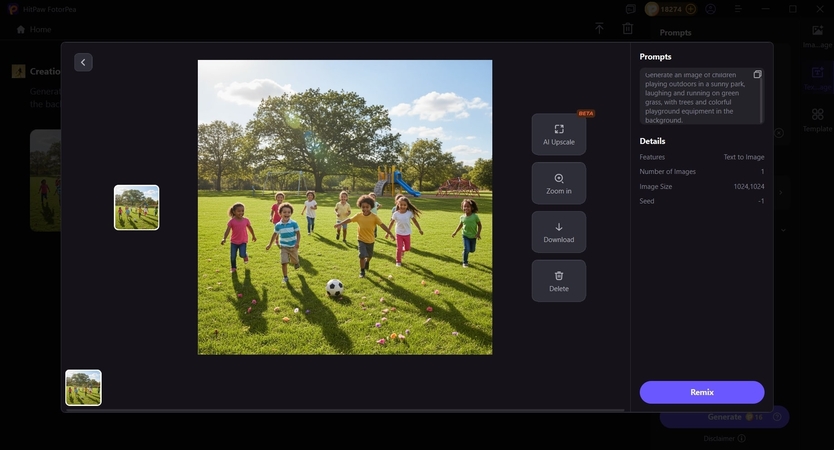834x450 pixels.
Task: Click the Image Size value 1024,1024
Action: point(749,186)
